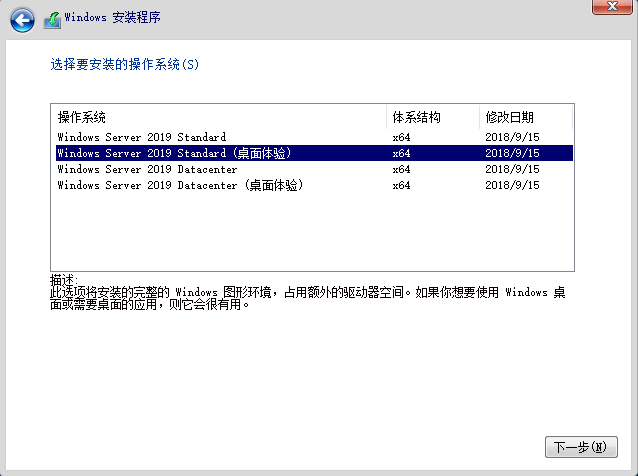Click the 描述 description text

click(307, 292)
